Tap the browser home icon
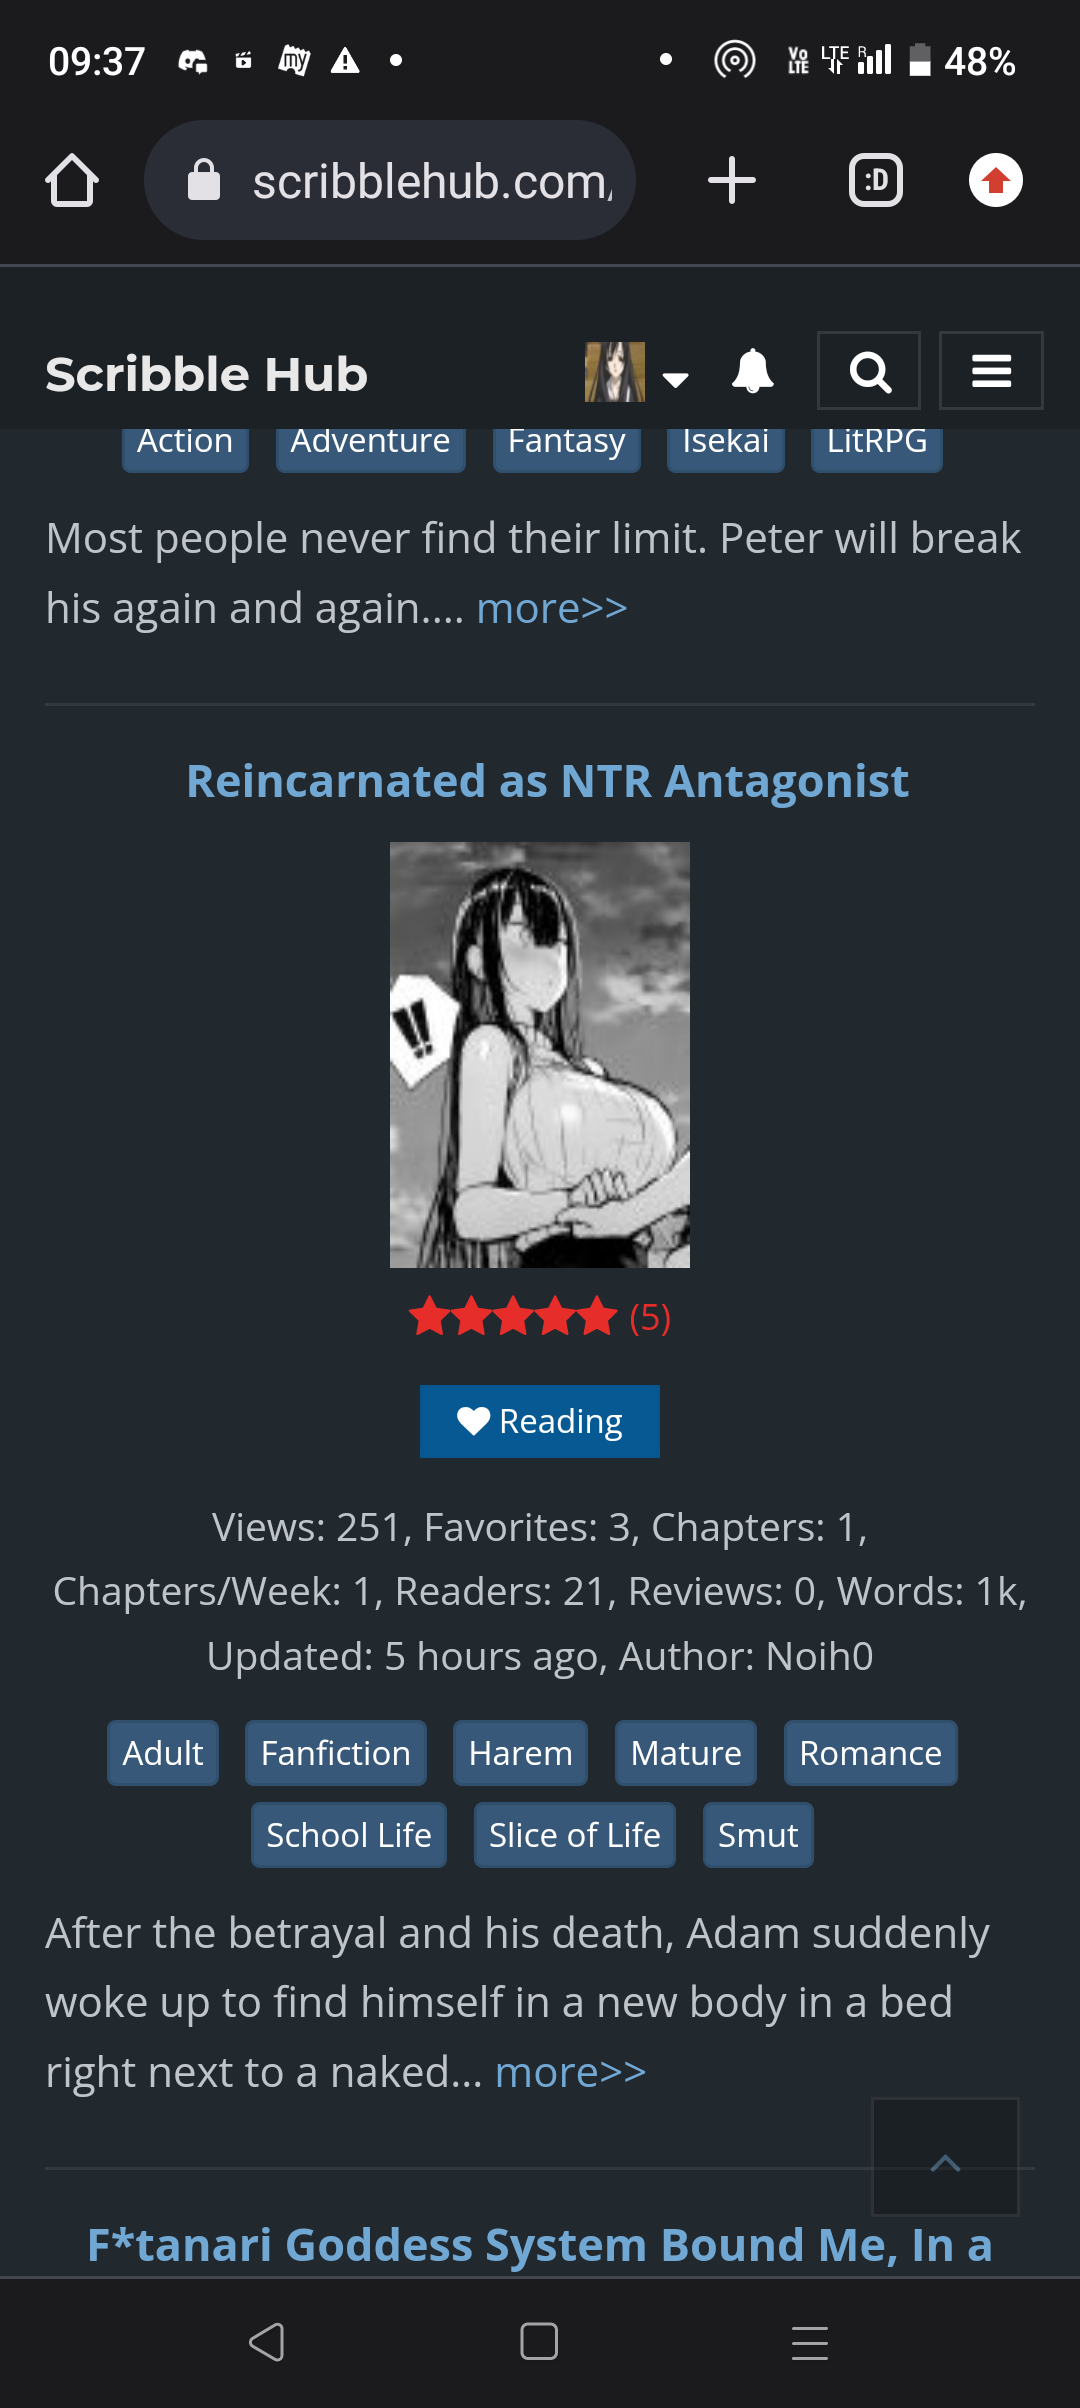 pyautogui.click(x=72, y=181)
